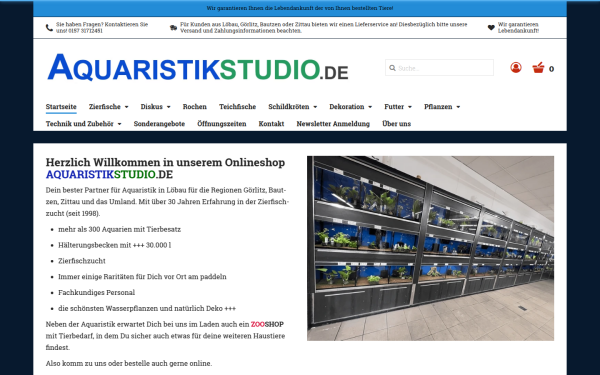This screenshot has width=600, height=375.
Task: Click the AquaristikStudio.de logo
Action: pos(198,67)
